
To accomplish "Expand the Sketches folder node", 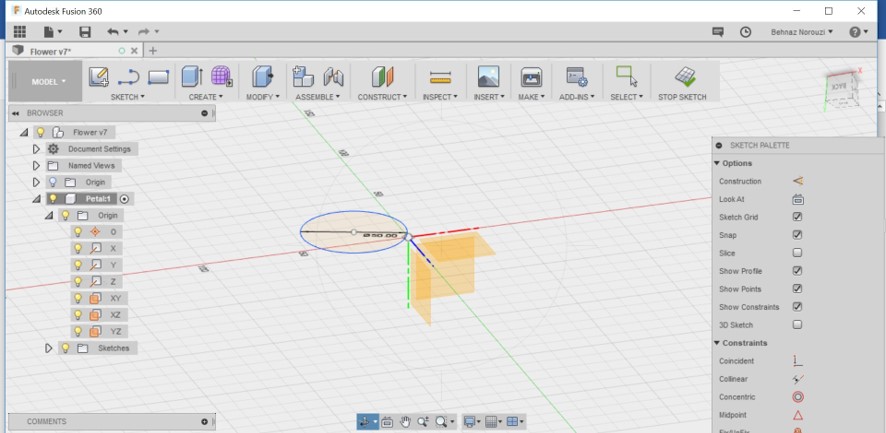I will tap(49, 348).
